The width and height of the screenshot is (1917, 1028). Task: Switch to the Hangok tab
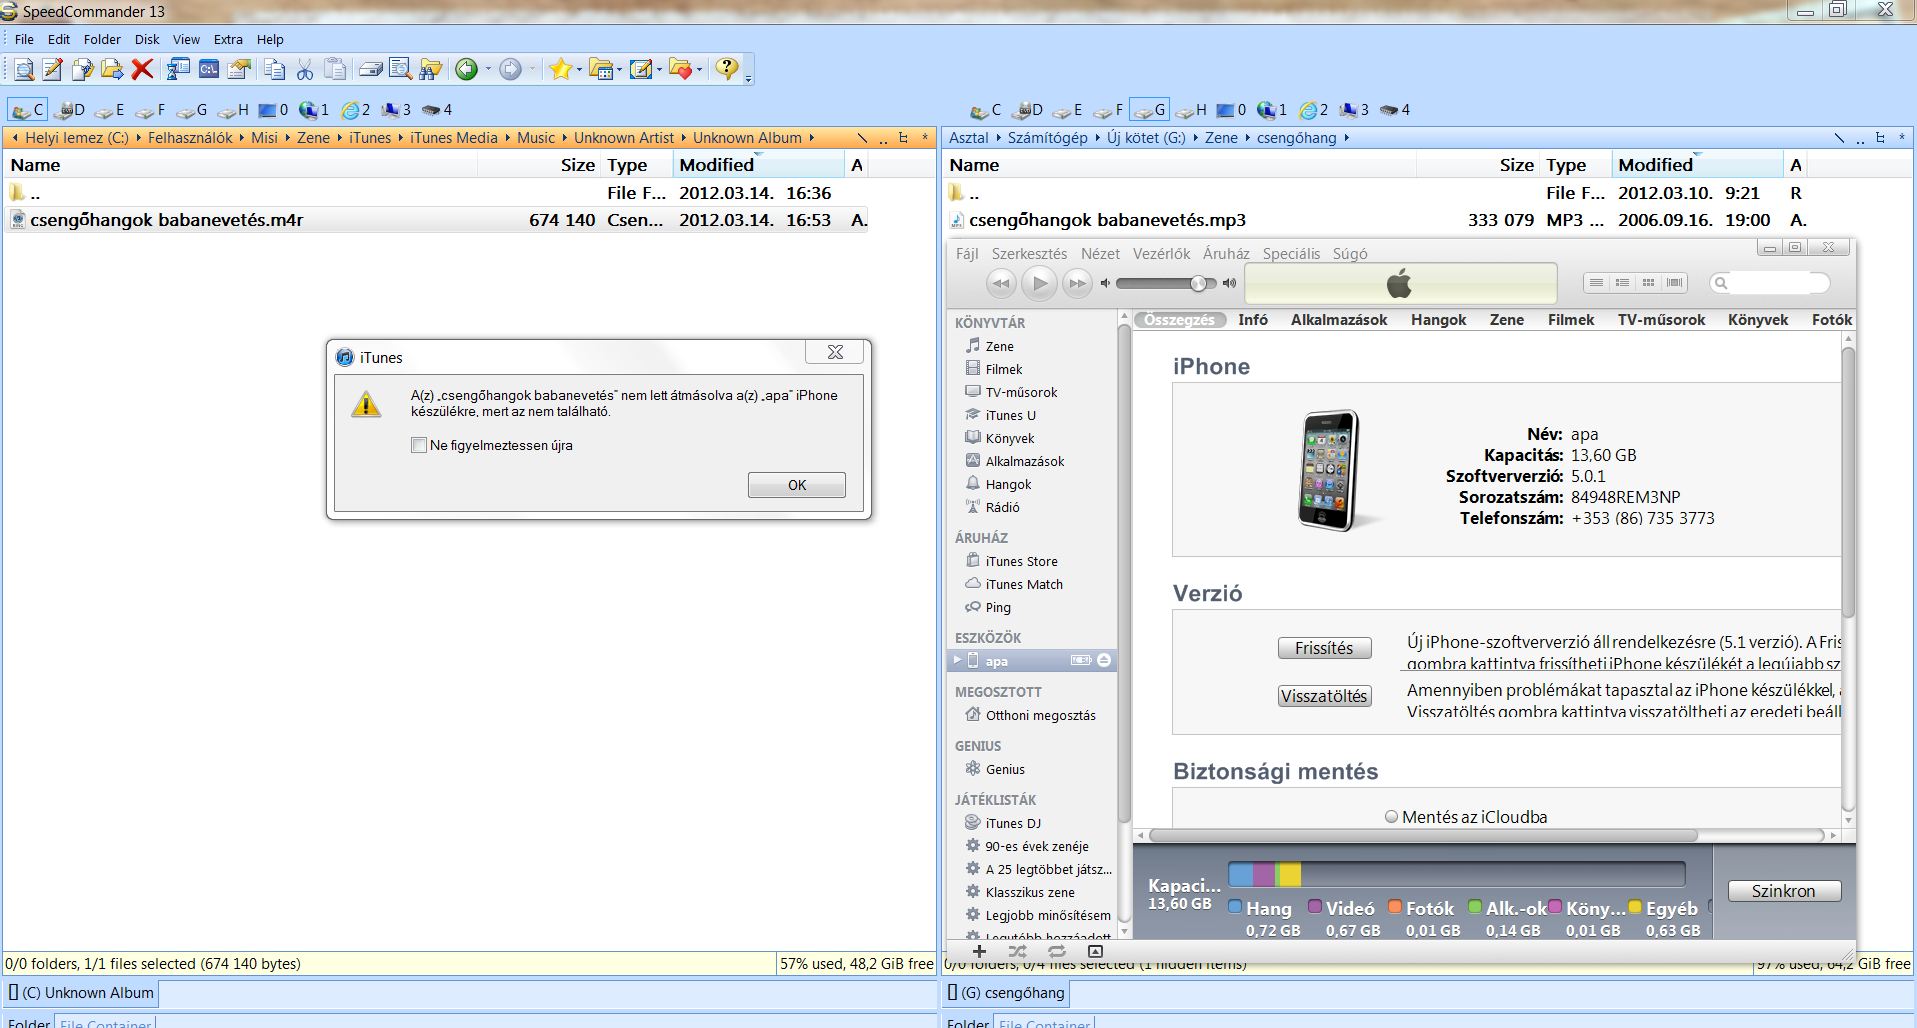pyautogui.click(x=1438, y=320)
